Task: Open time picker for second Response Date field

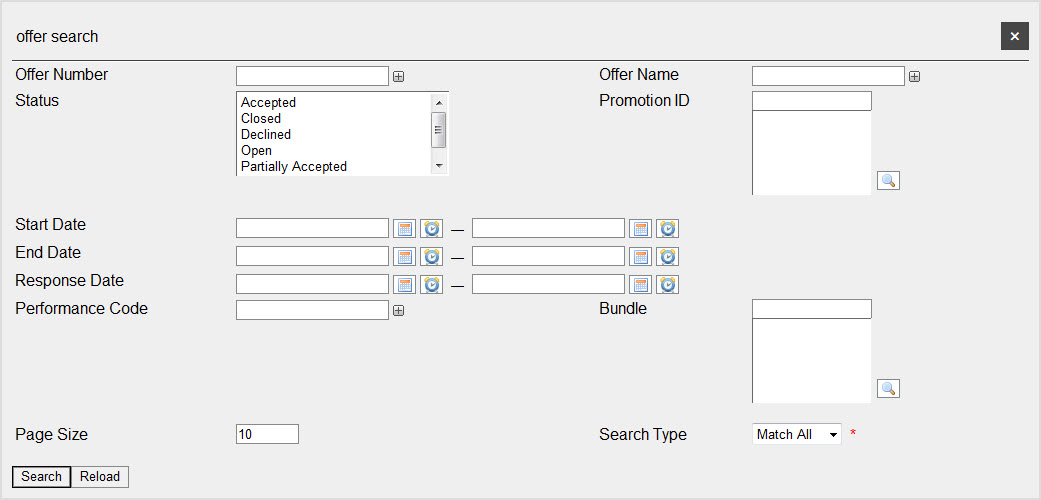Action: click(668, 284)
